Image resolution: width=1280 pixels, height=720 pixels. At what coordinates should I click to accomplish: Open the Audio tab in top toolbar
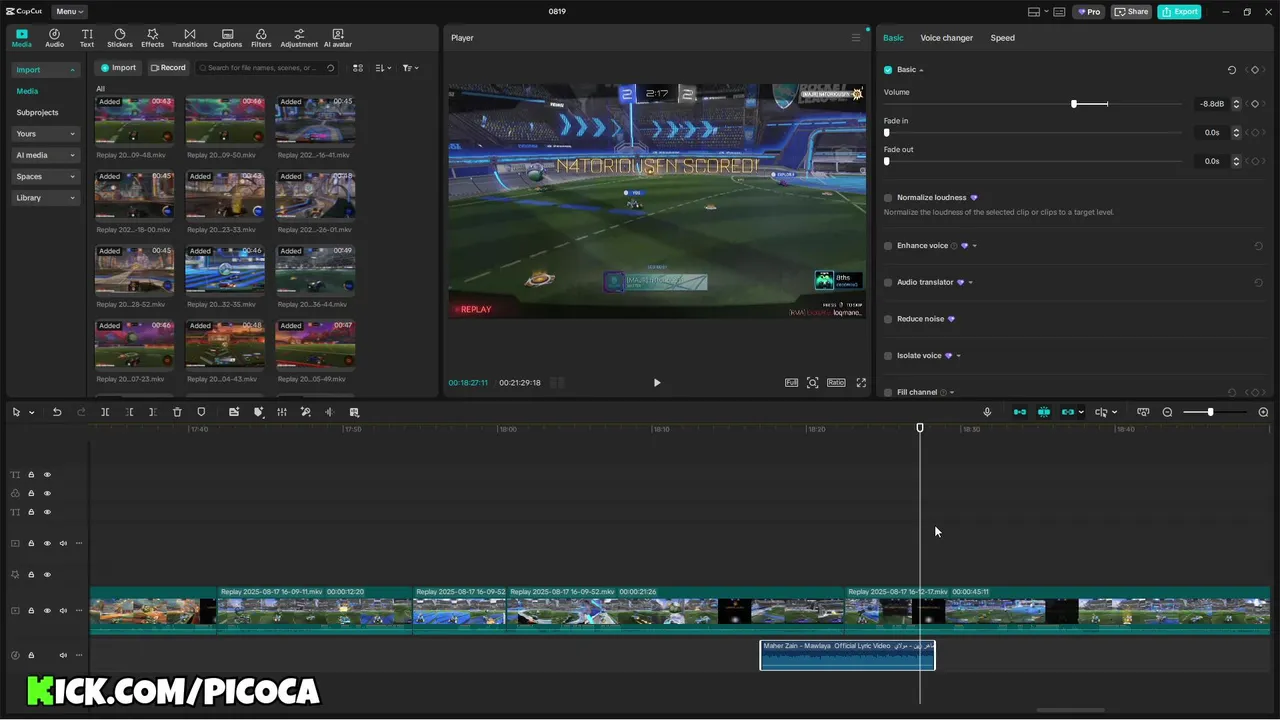pyautogui.click(x=54, y=38)
